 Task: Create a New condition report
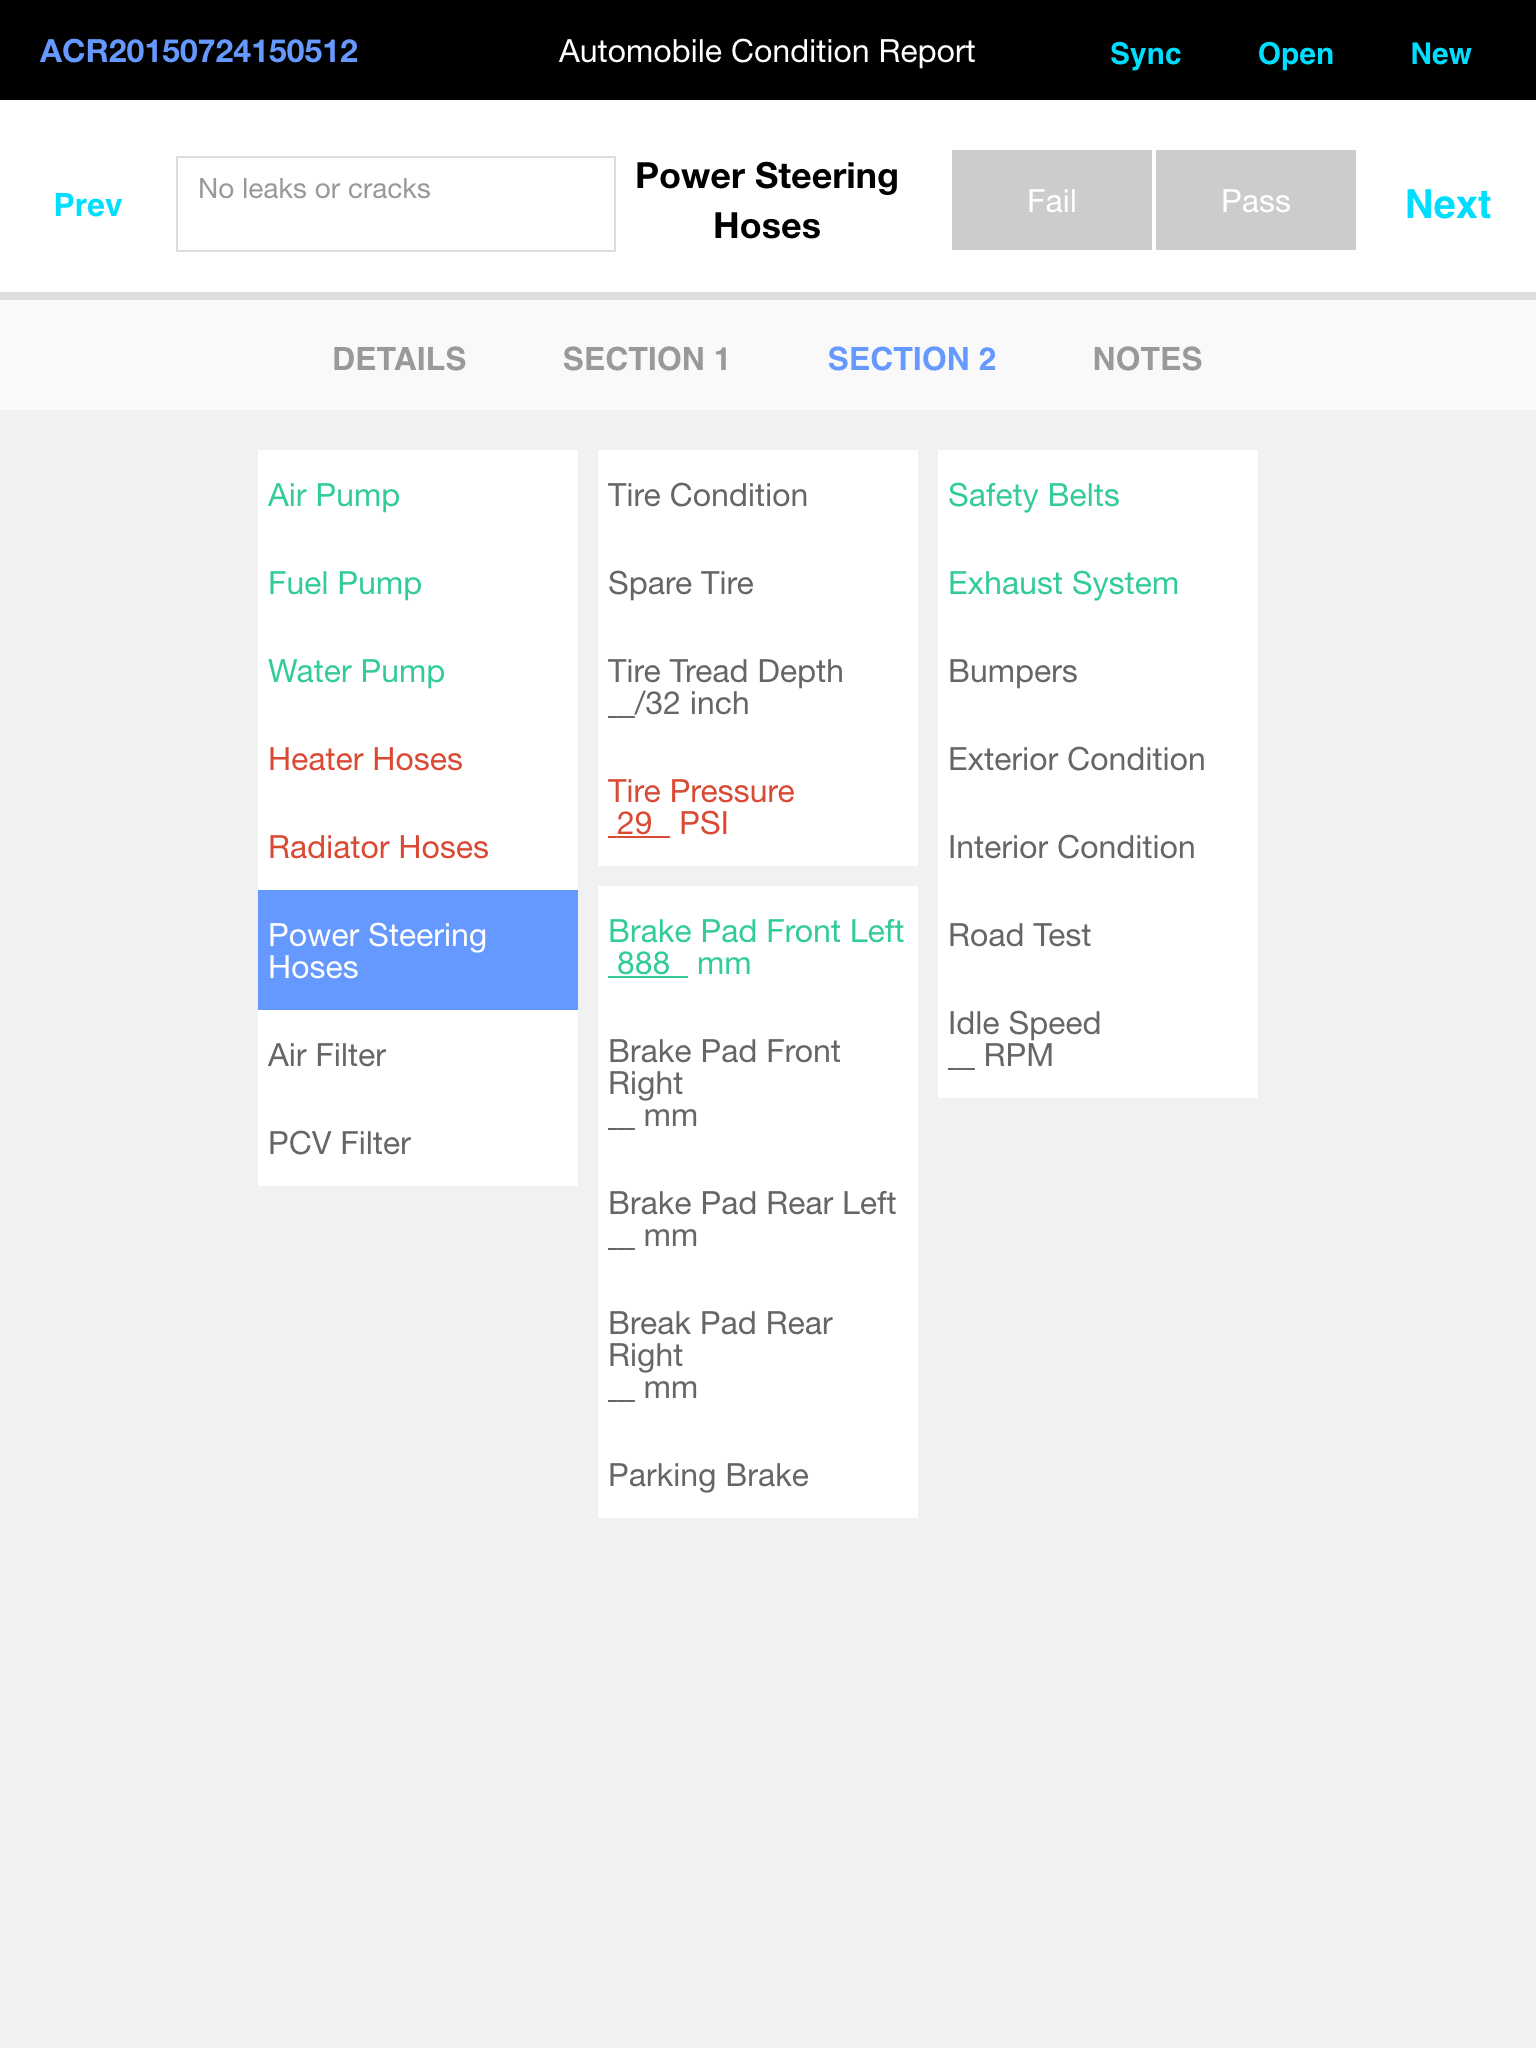point(1440,53)
